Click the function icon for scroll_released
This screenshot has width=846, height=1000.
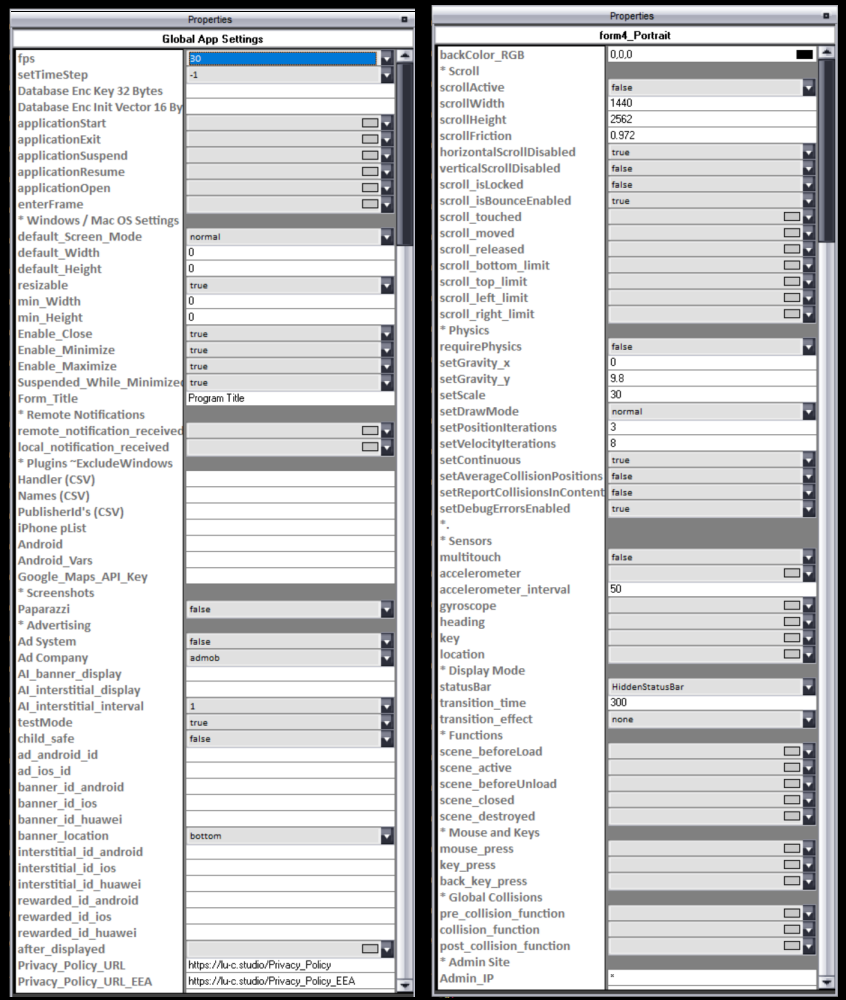pos(792,249)
